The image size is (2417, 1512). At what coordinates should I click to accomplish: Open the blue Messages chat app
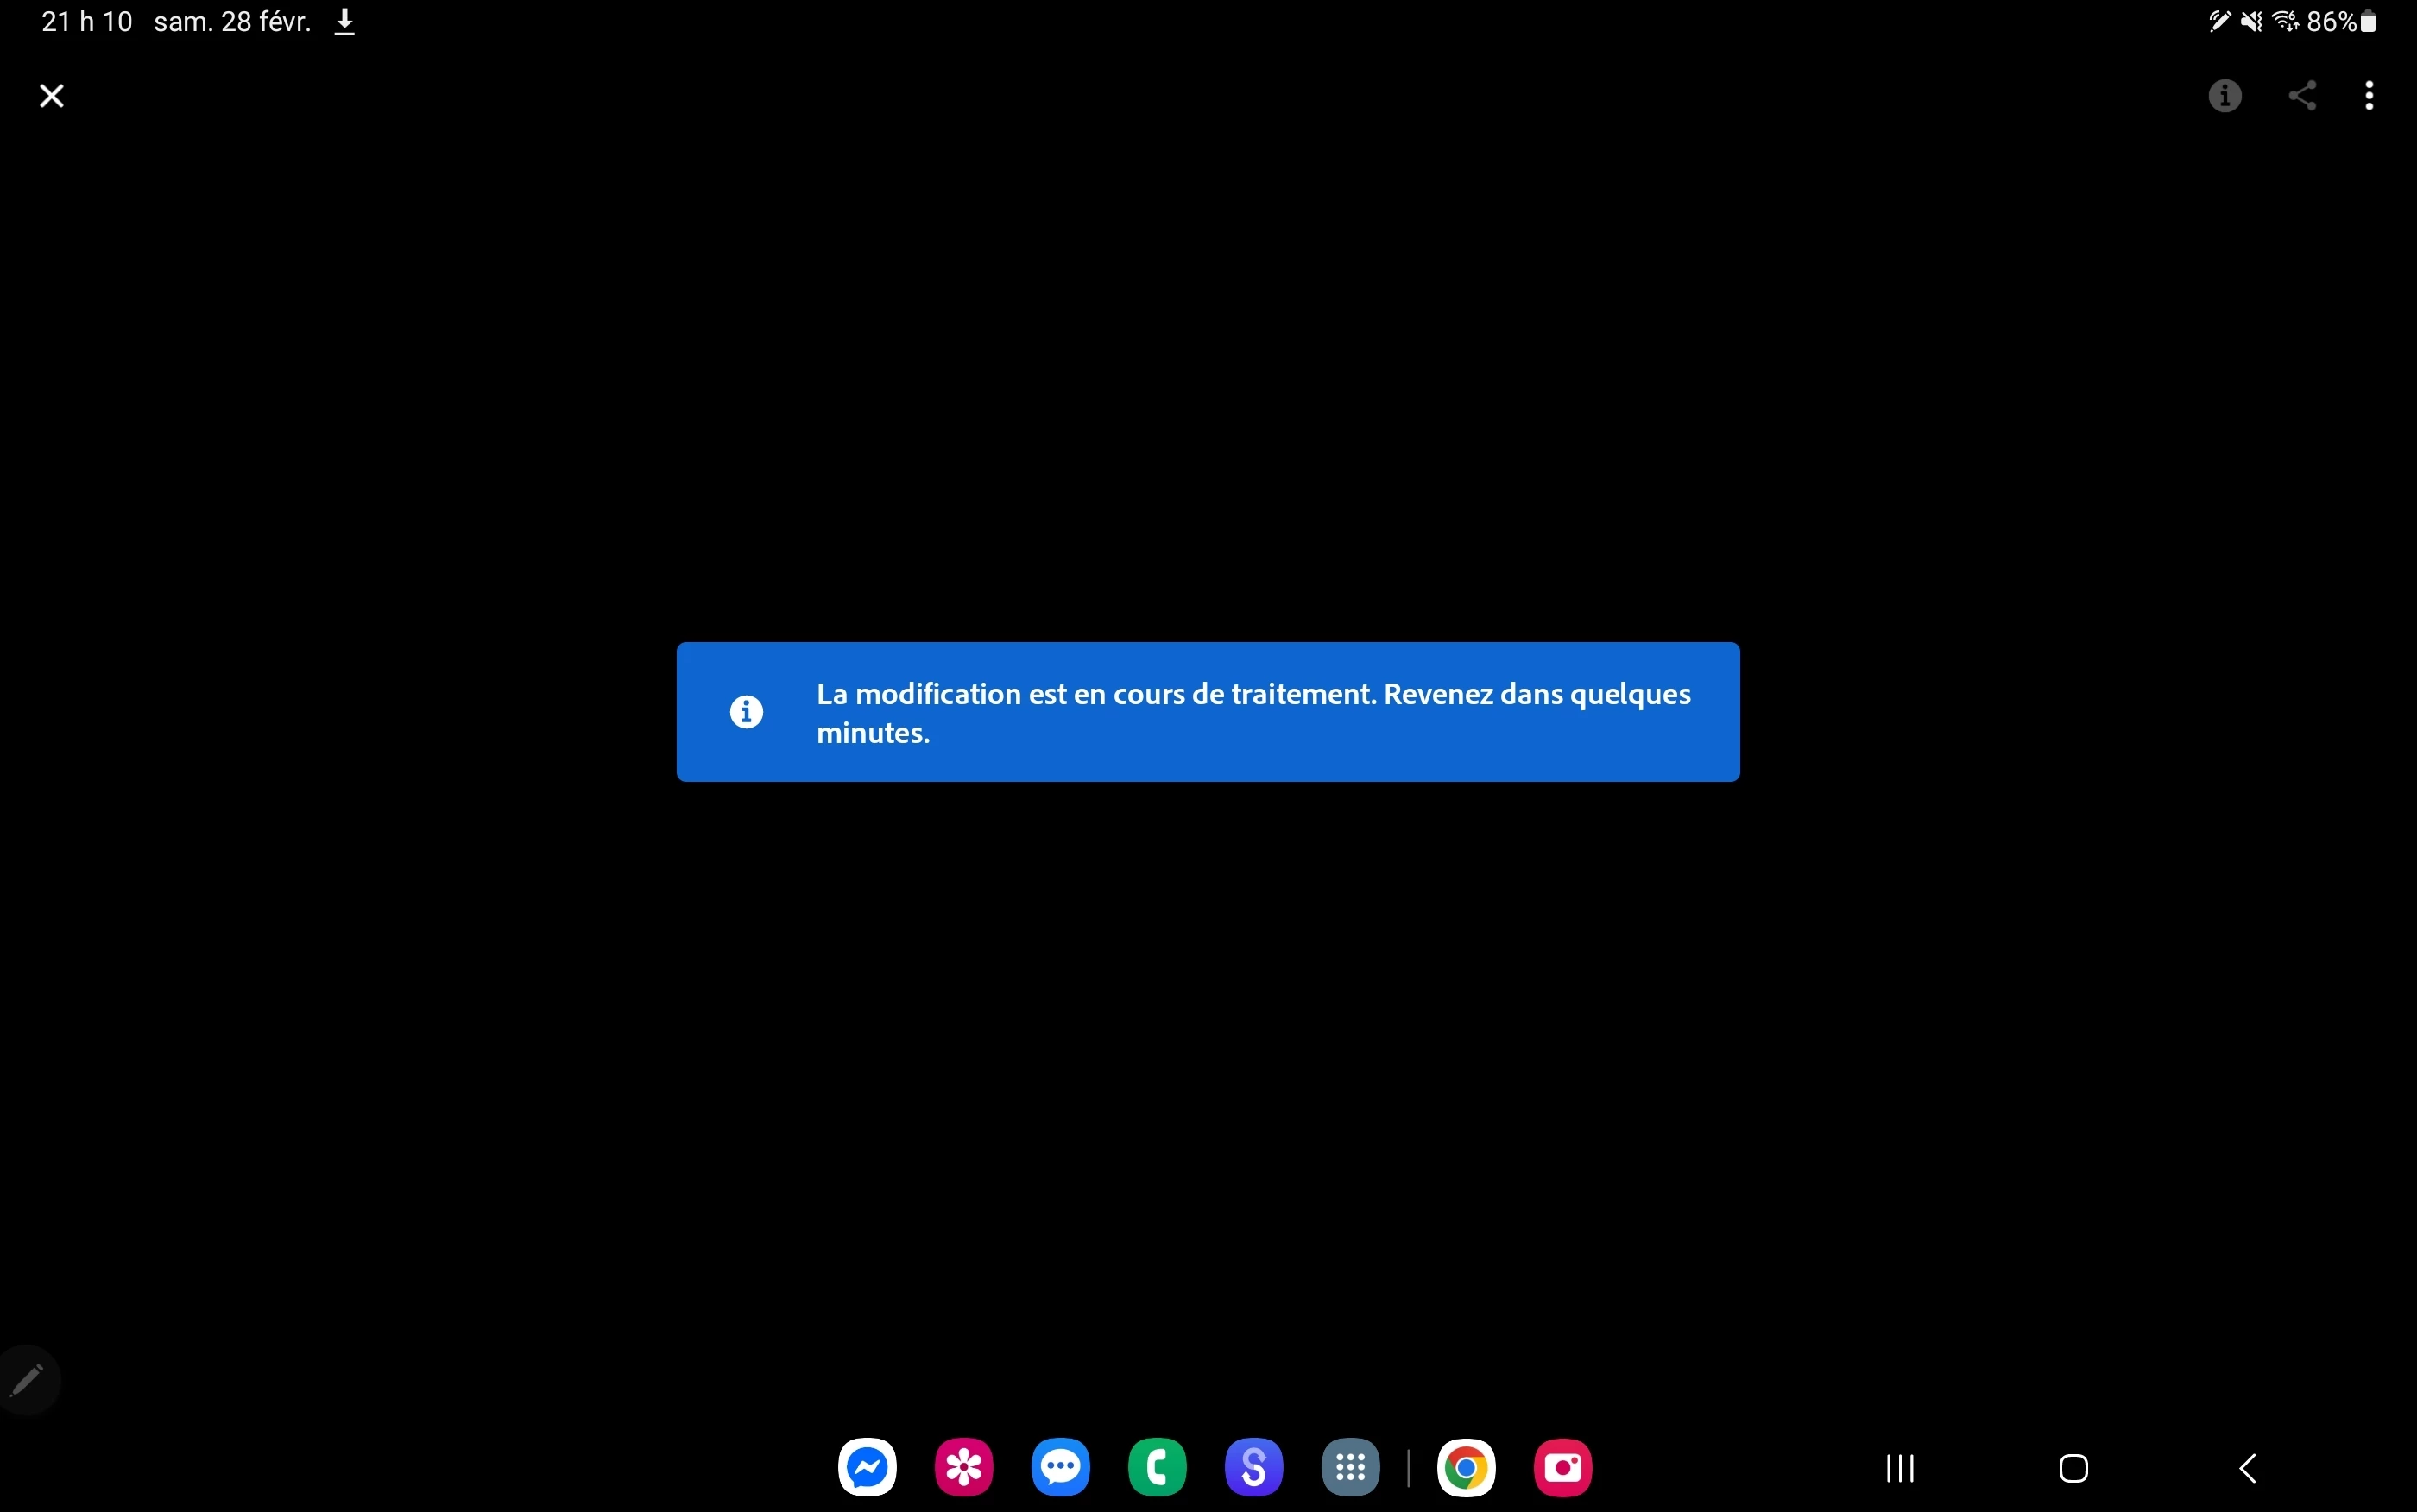click(x=1060, y=1467)
